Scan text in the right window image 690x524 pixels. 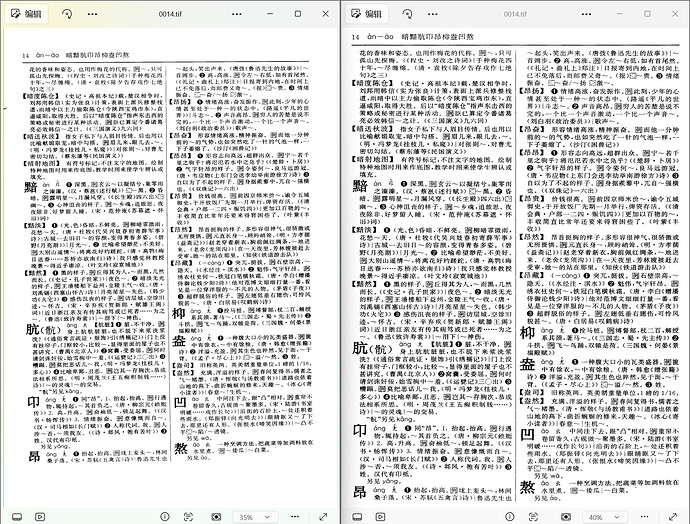pyautogui.click(x=533, y=517)
